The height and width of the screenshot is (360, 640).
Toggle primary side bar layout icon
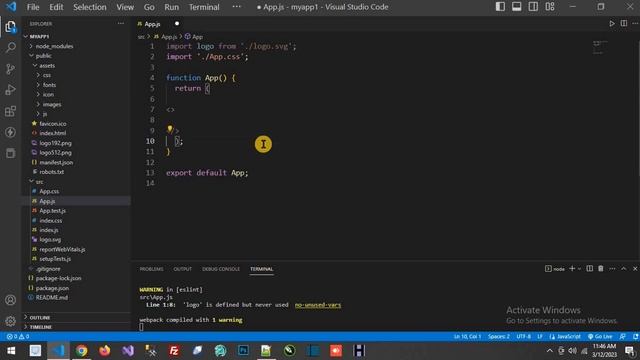(500, 7)
